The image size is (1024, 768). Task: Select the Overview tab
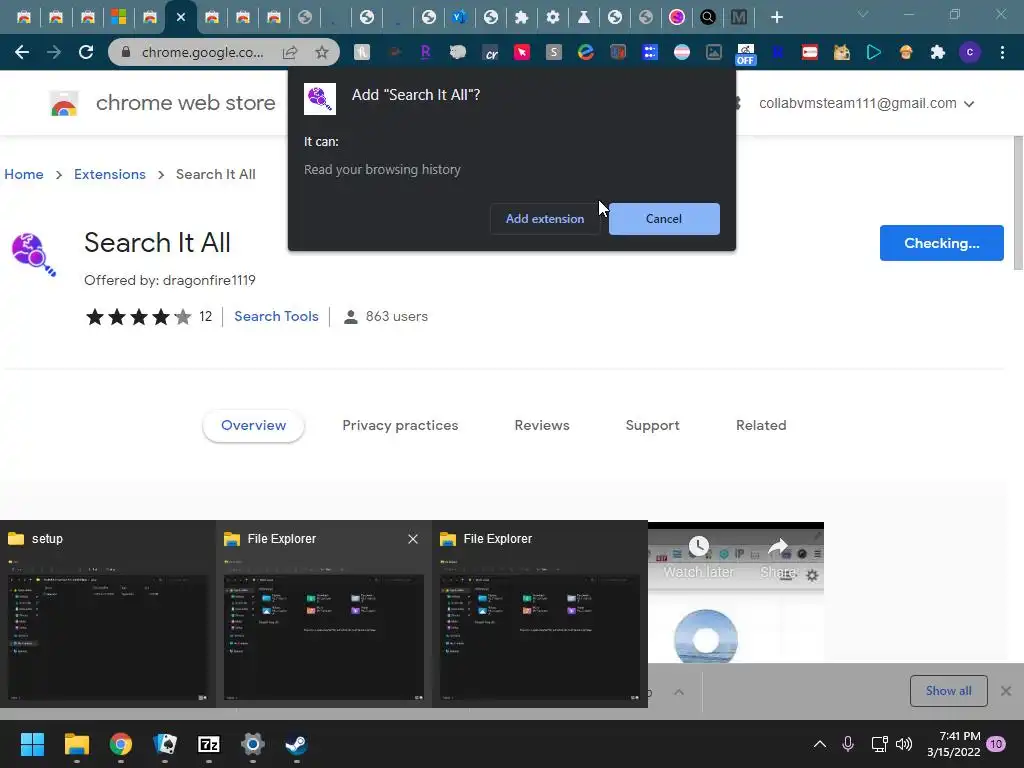click(253, 425)
